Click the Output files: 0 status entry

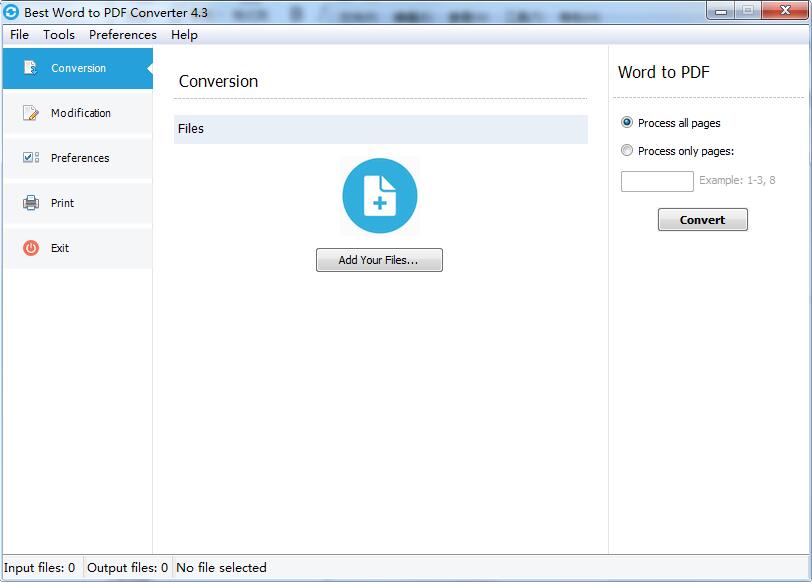tap(127, 568)
